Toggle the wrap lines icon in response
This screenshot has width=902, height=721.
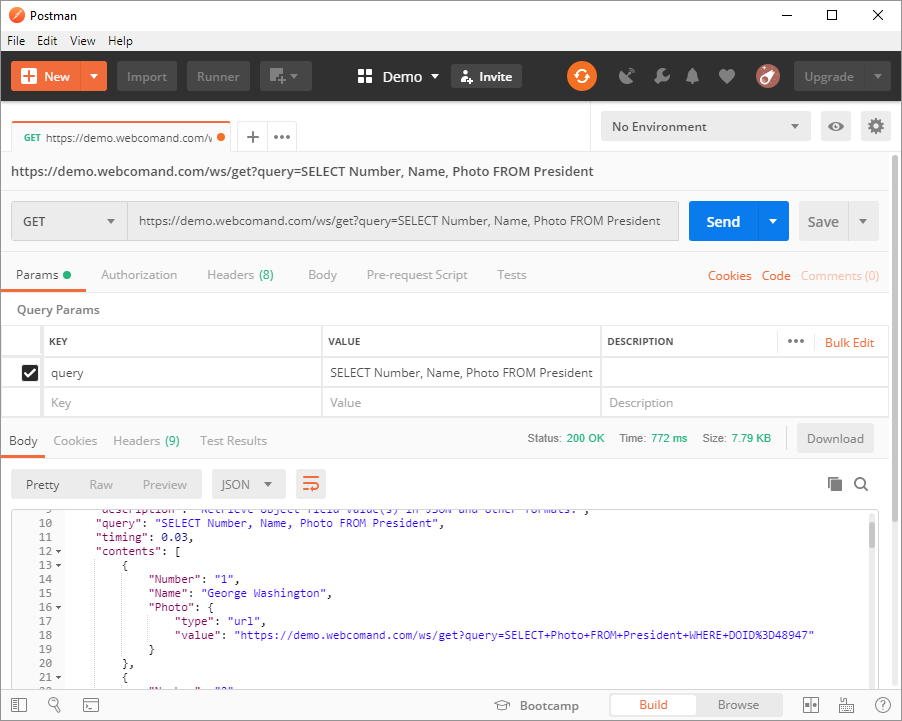click(311, 485)
